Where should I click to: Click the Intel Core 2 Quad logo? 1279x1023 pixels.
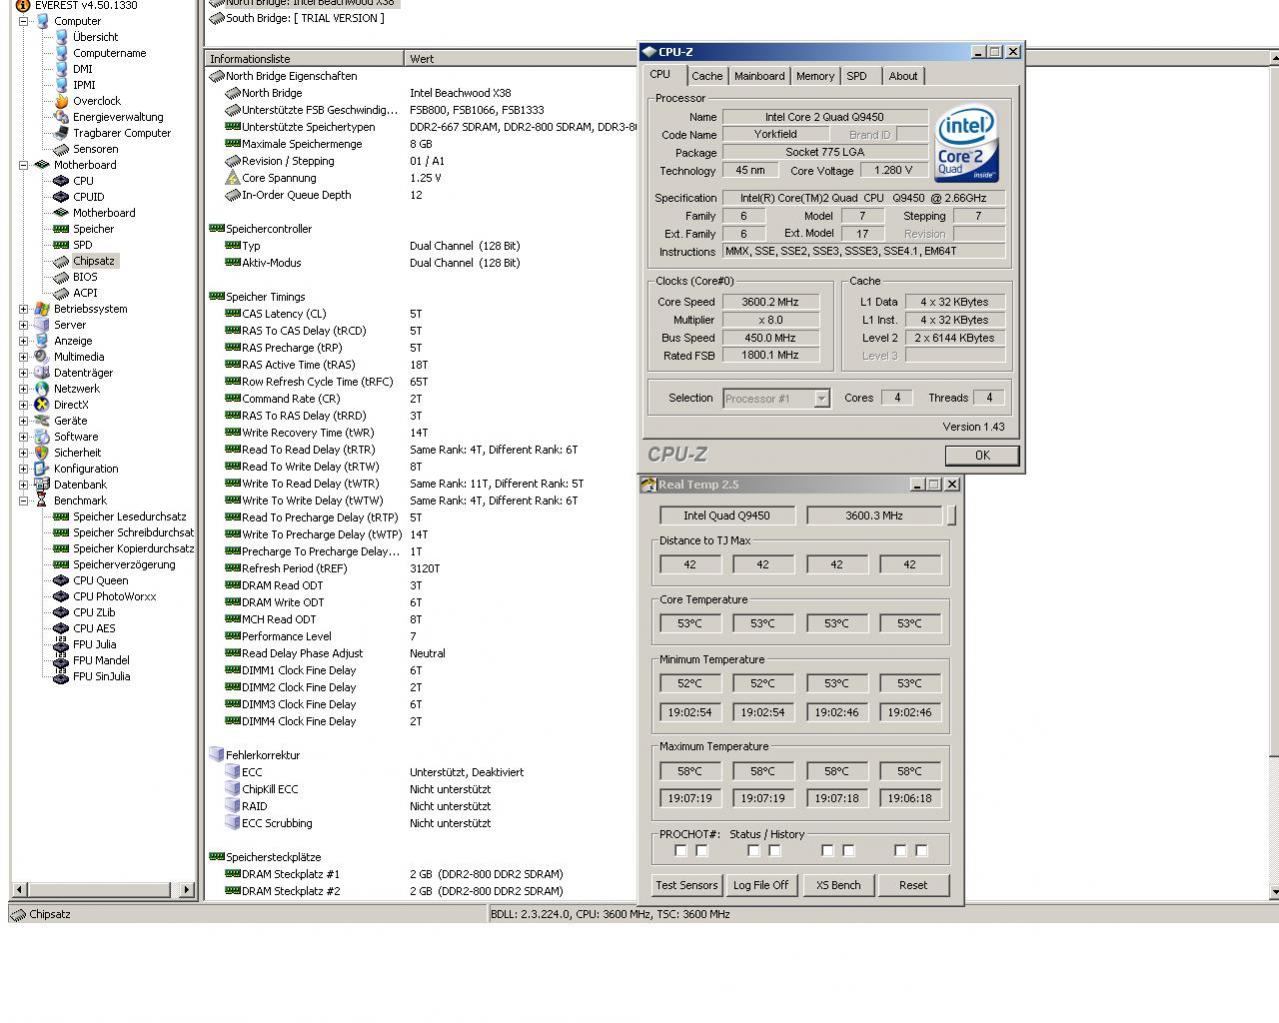point(967,145)
